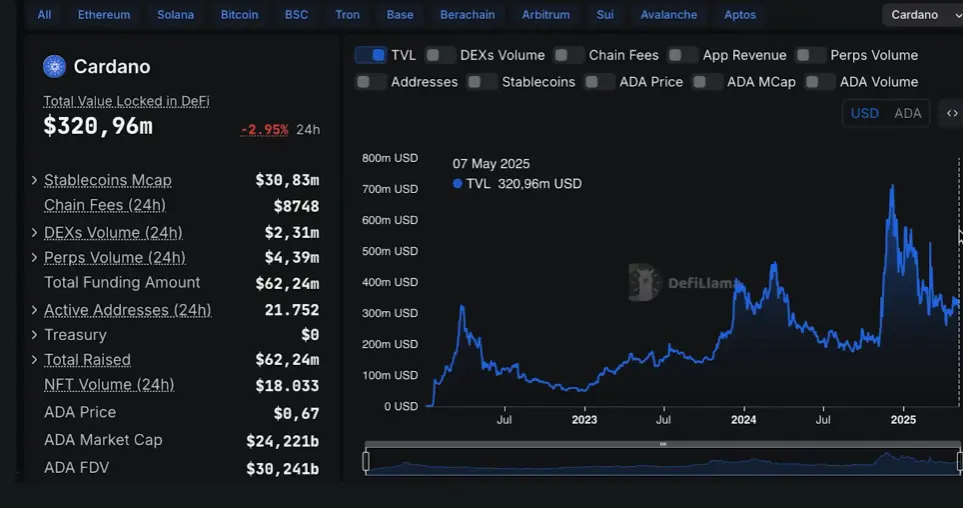Open the Arbitrum chain tab

(546, 15)
